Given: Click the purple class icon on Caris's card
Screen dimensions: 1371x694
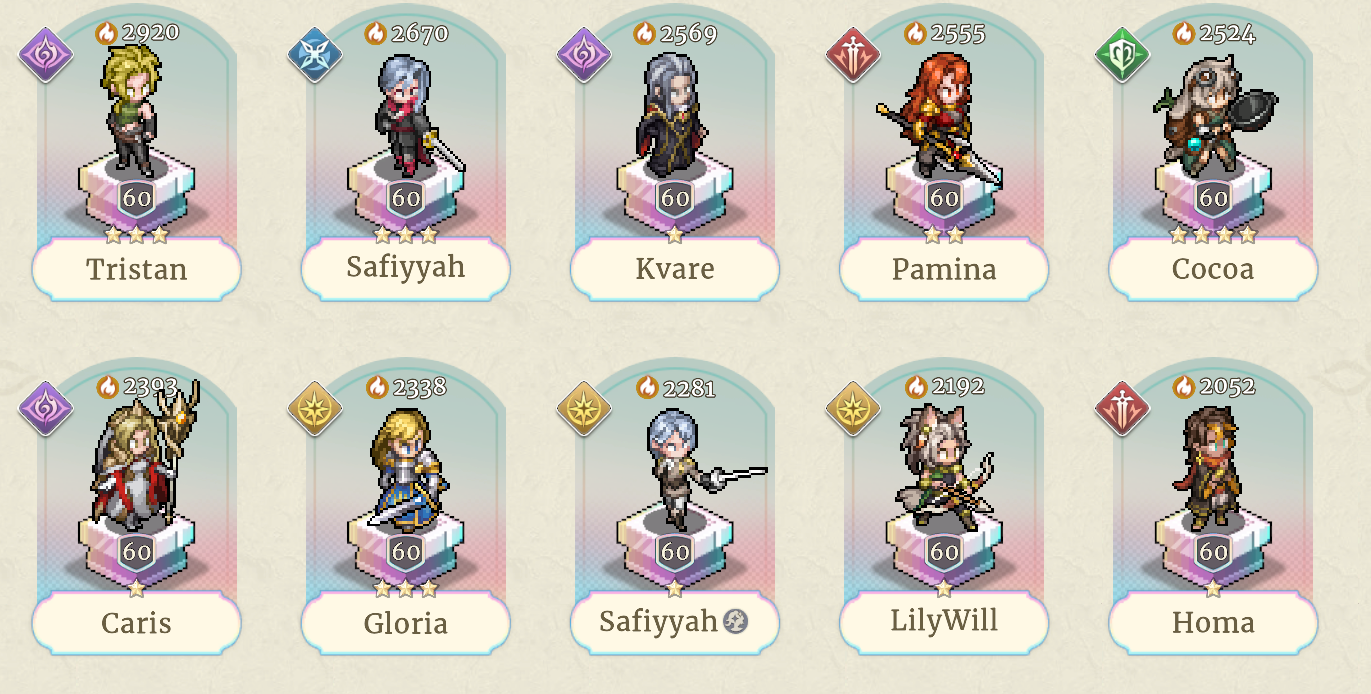Looking at the screenshot, I should (x=46, y=408).
